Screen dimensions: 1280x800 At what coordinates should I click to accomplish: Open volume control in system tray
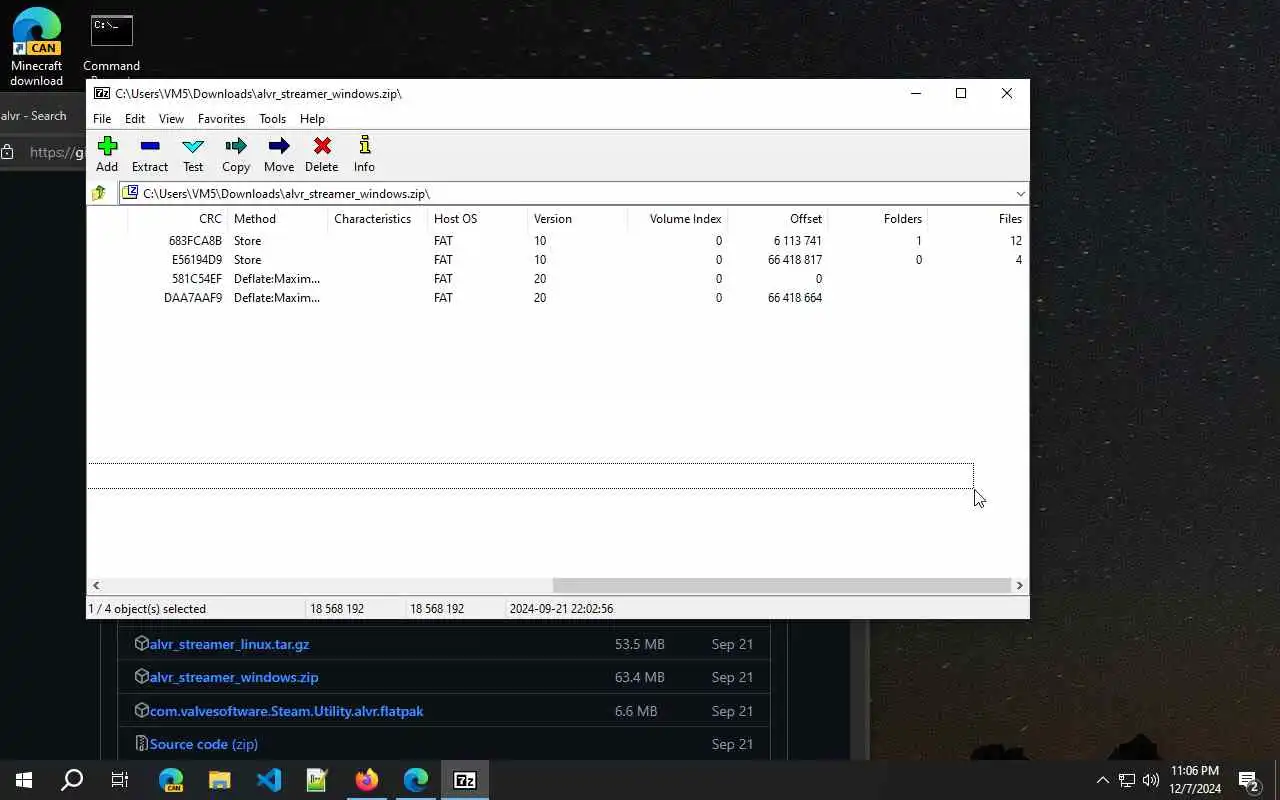pos(1151,780)
